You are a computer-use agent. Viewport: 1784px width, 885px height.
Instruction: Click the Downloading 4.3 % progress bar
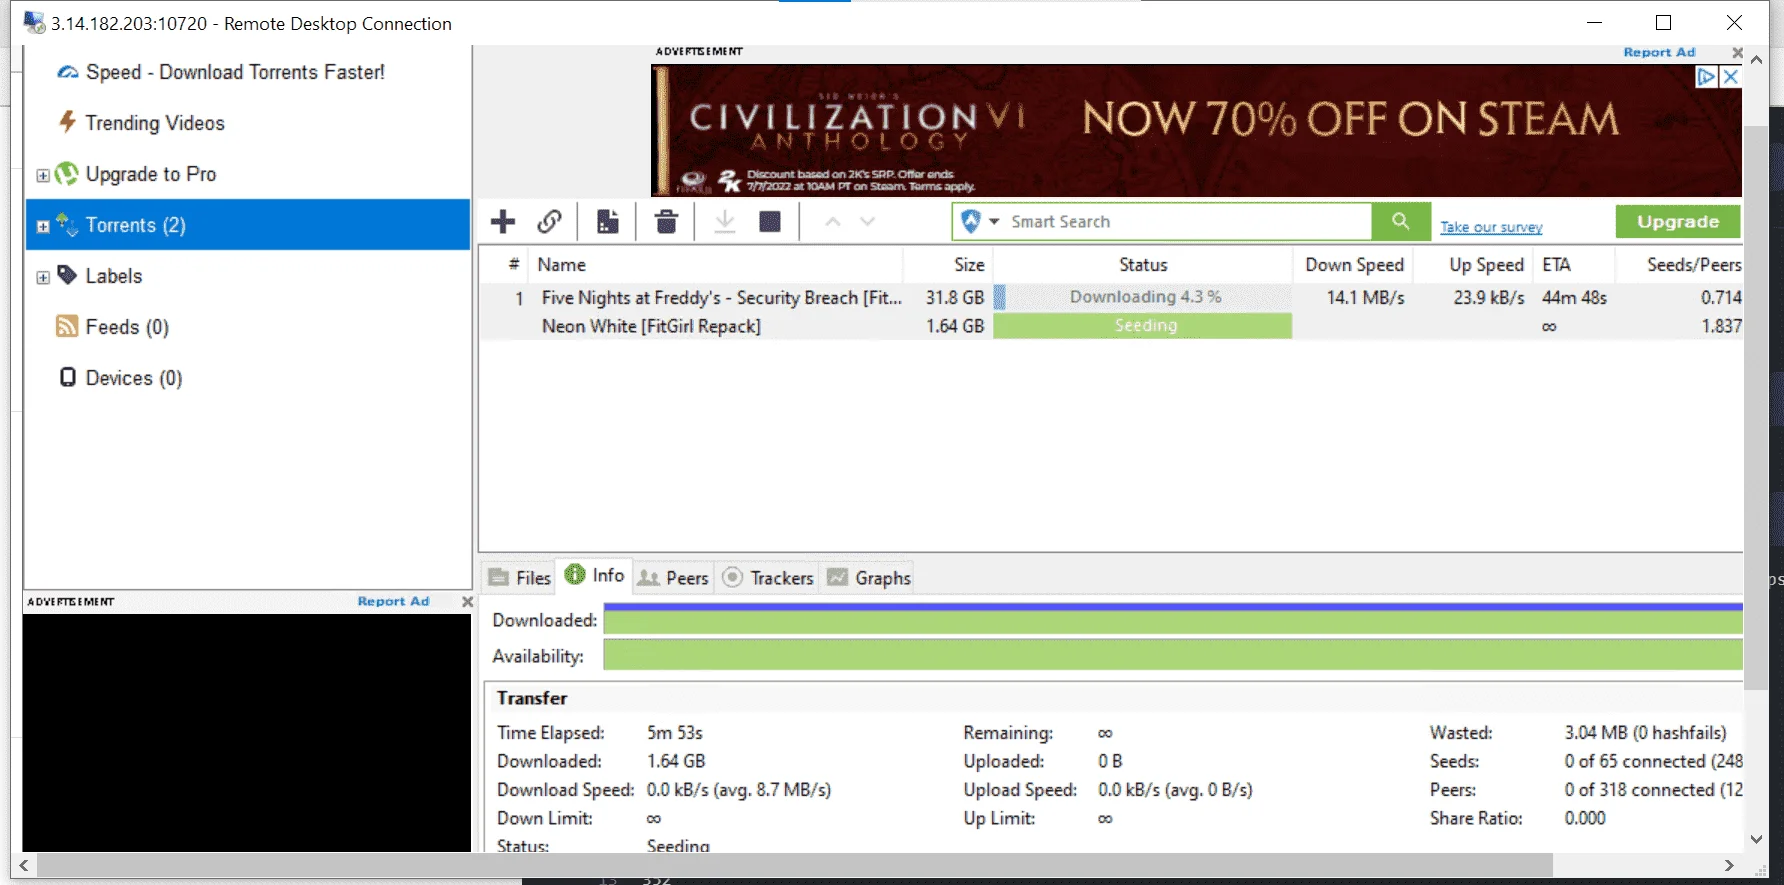click(x=1143, y=297)
